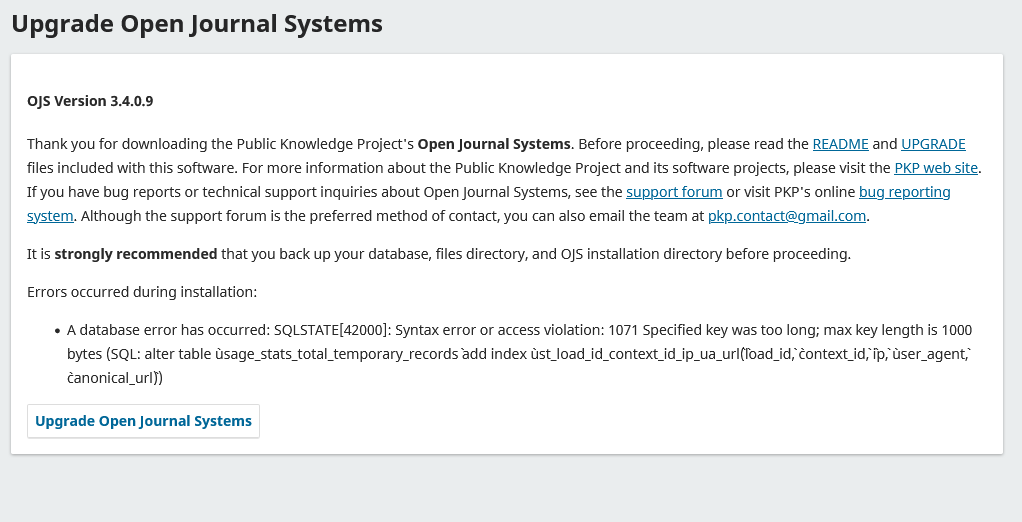Click the bold 'strongly recommended' text
This screenshot has width=1022, height=522.
135,254
